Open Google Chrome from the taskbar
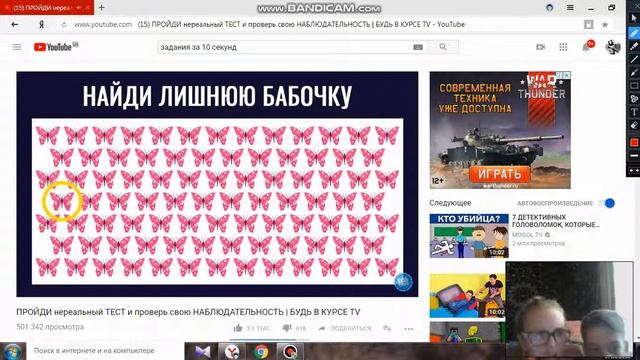Image resolution: width=640 pixels, height=360 pixels. 261,351
